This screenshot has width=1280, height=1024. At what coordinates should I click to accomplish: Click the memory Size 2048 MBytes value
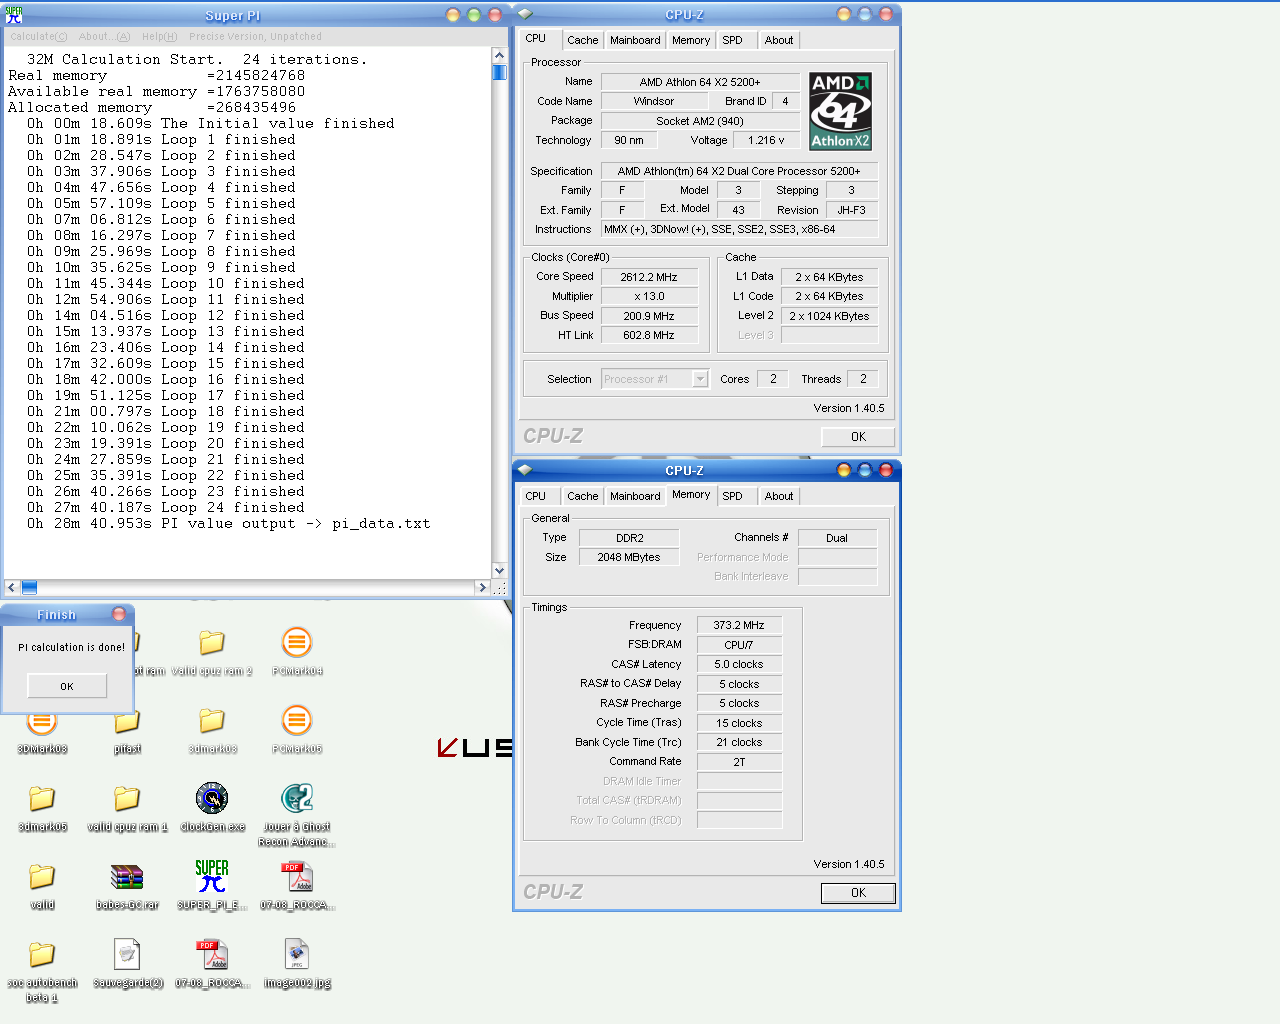(629, 557)
